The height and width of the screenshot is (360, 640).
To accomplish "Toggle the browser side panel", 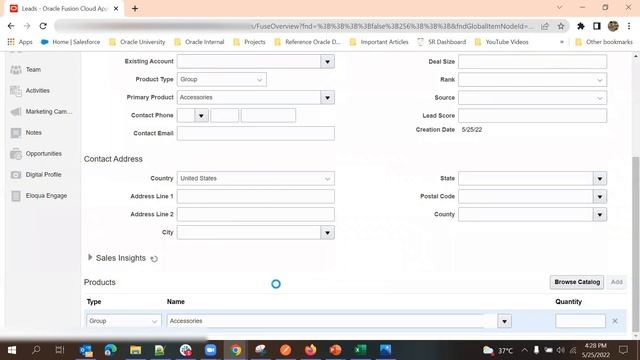I will pos(597,26).
